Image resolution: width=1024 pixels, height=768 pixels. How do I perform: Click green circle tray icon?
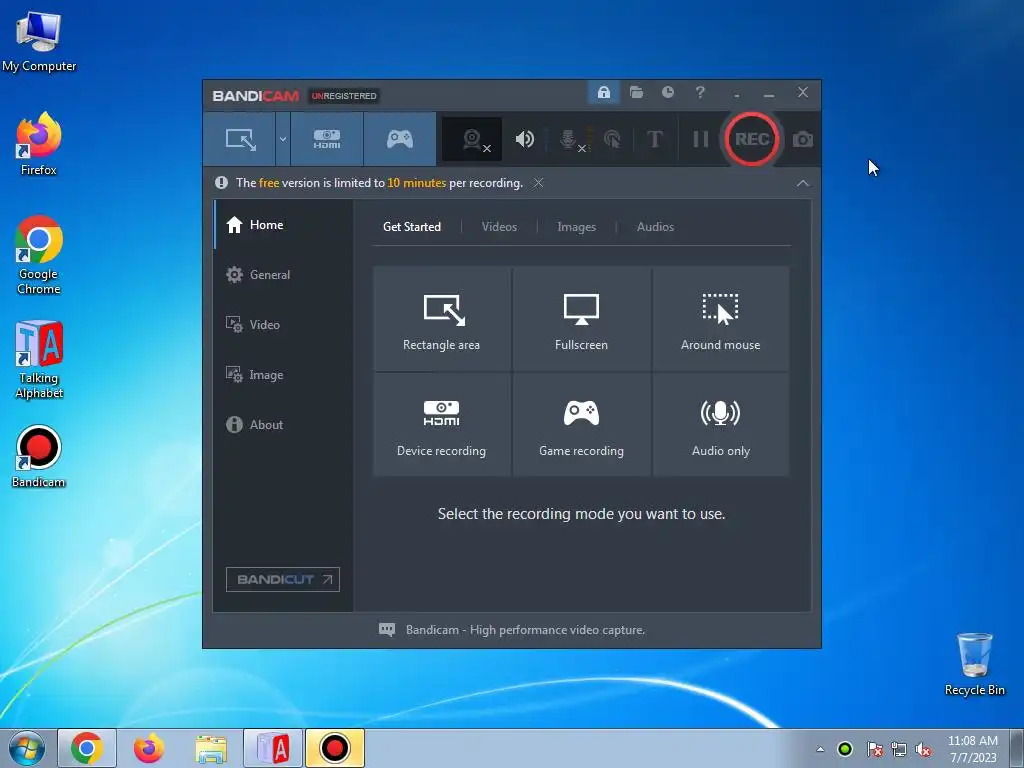[x=845, y=749]
